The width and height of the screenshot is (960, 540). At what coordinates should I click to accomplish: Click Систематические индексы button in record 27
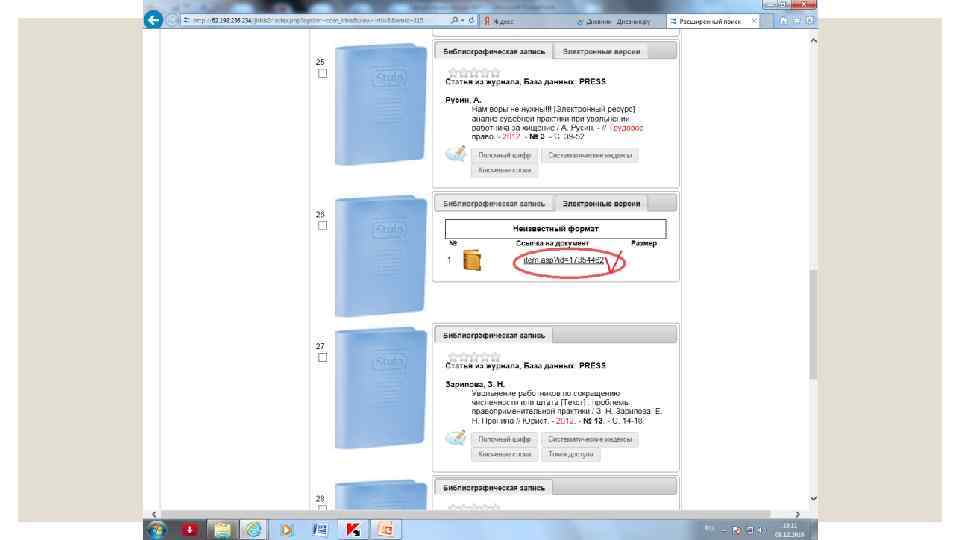(590, 439)
